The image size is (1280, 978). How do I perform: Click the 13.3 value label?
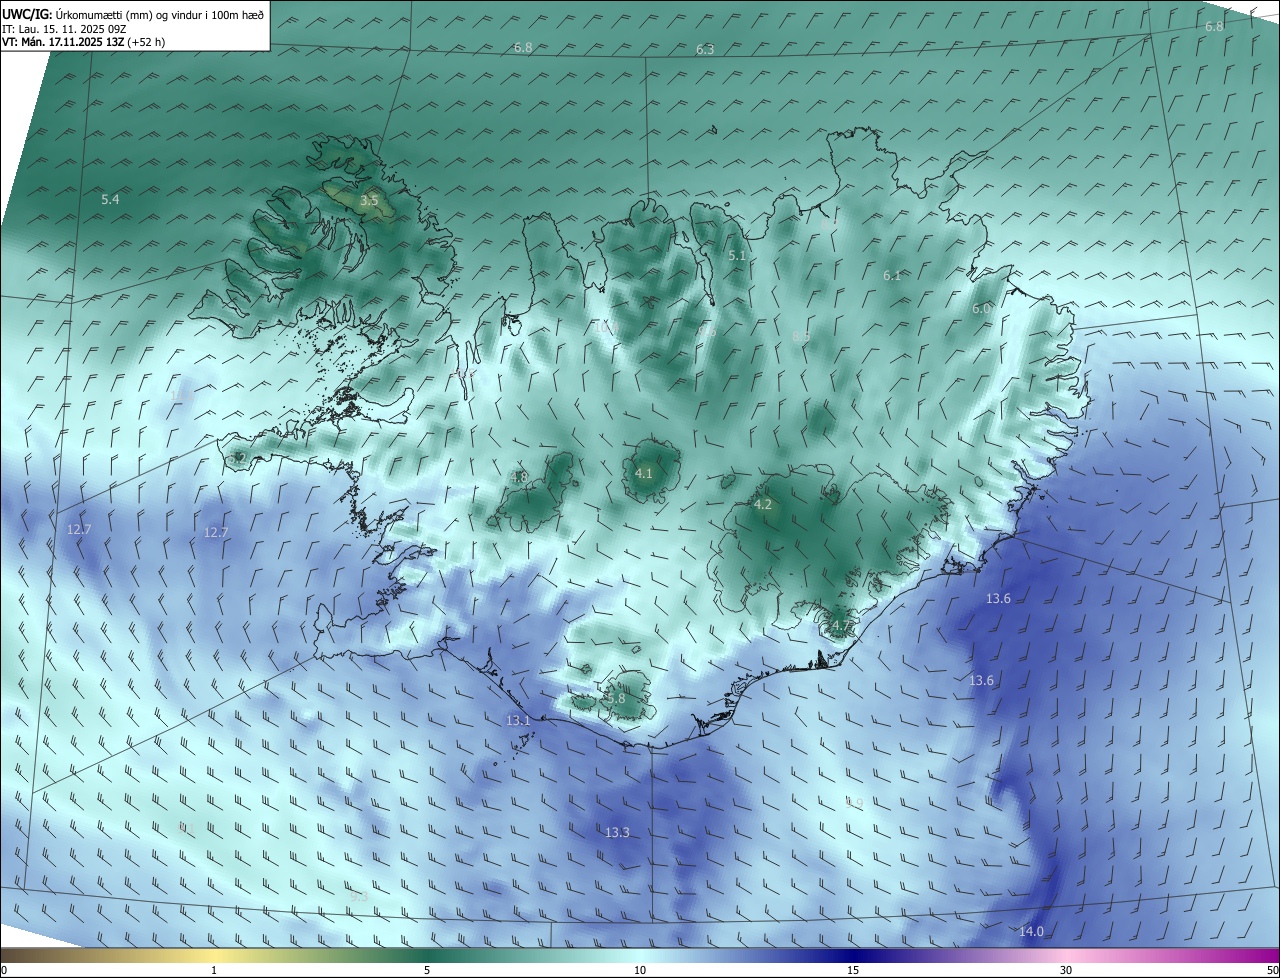click(x=617, y=833)
